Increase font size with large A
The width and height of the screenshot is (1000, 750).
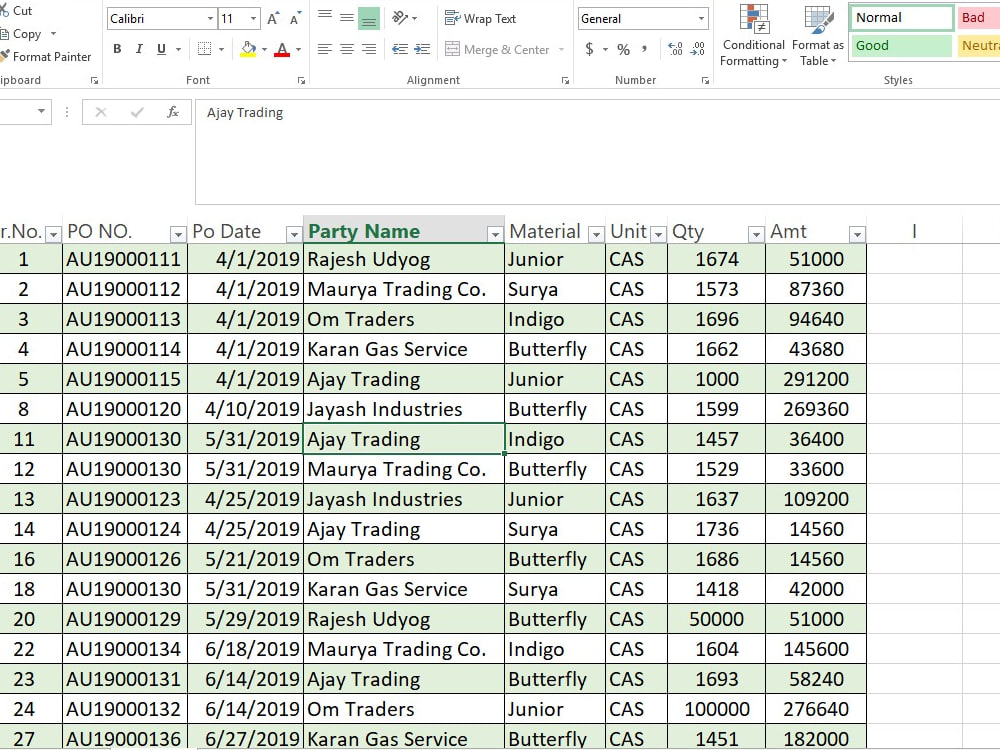point(273,19)
